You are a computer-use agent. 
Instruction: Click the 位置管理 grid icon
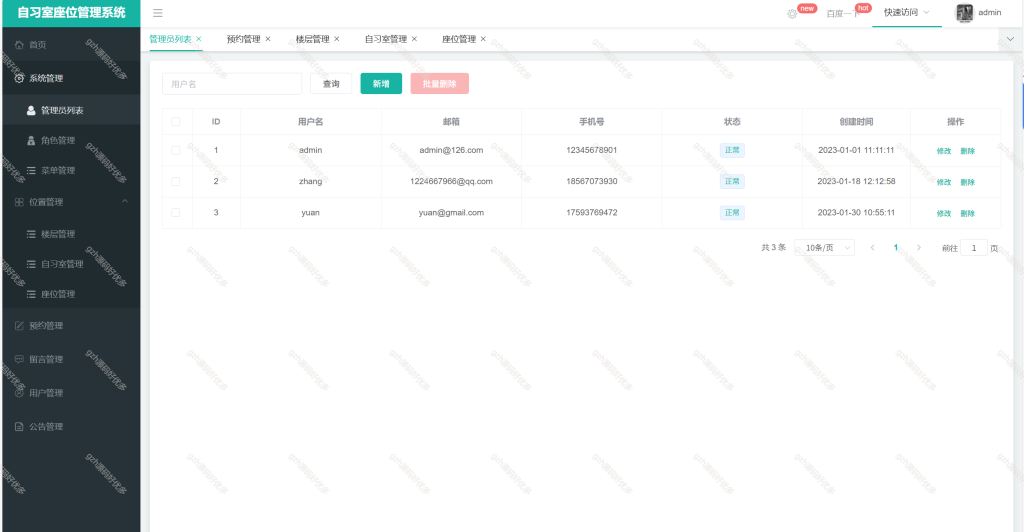pos(19,202)
